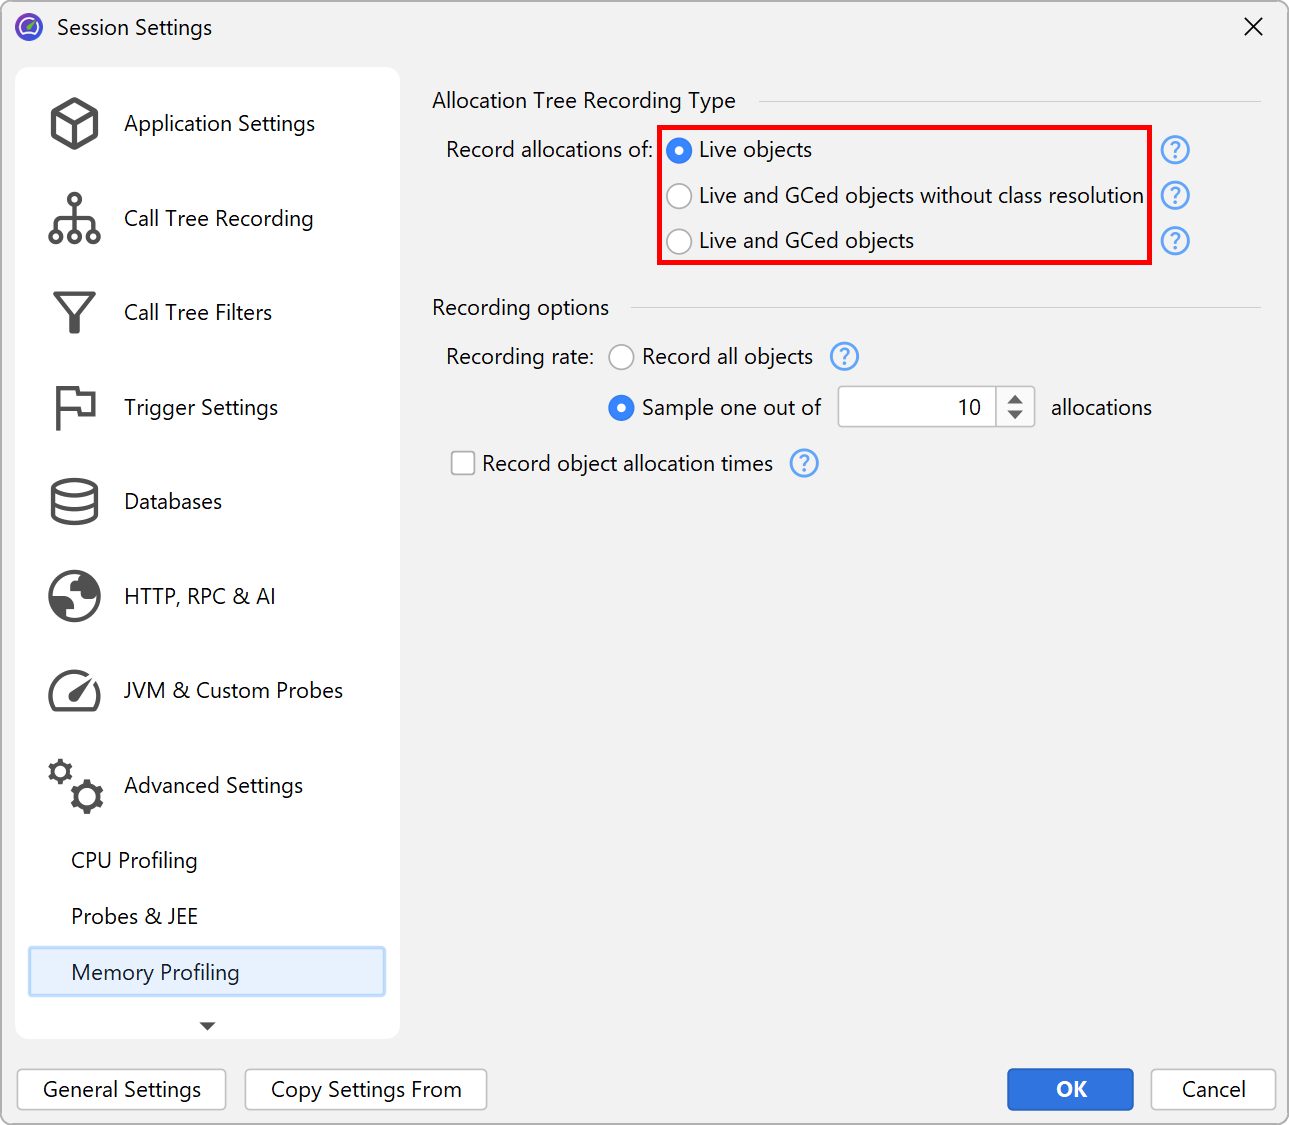Screen dimensions: 1289x1125
Task: Open Advanced Settings gears icon
Action: pos(76,786)
